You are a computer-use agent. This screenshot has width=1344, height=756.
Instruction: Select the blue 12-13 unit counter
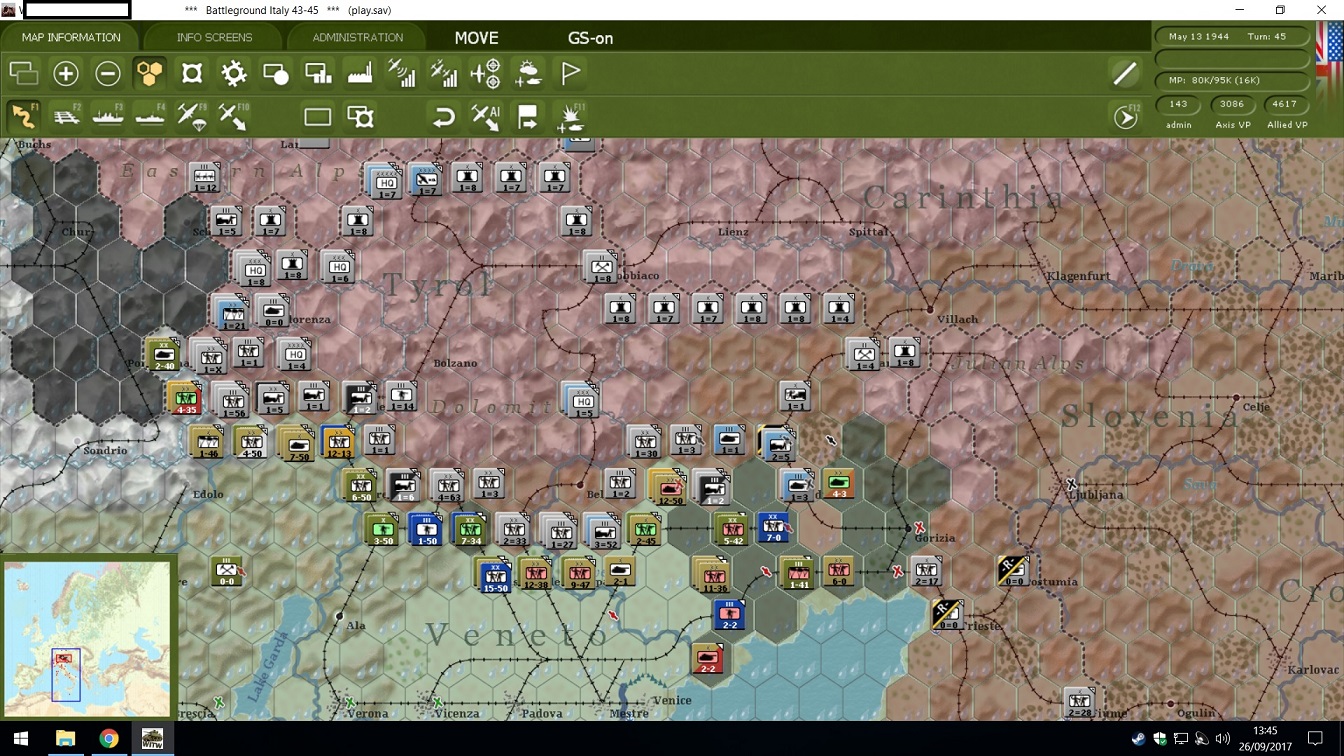pyautogui.click(x=338, y=441)
